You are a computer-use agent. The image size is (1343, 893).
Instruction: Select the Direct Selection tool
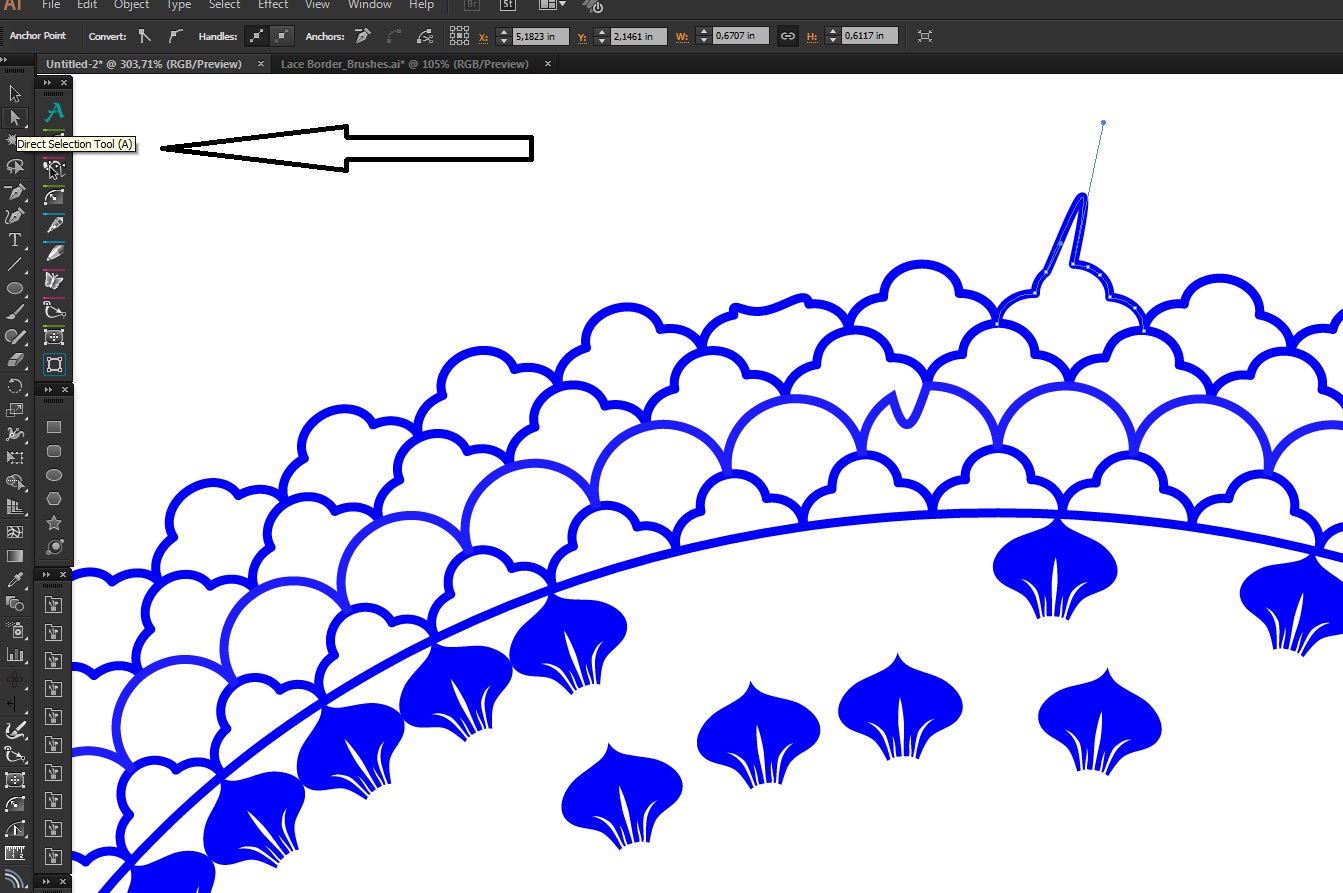pyautogui.click(x=15, y=118)
